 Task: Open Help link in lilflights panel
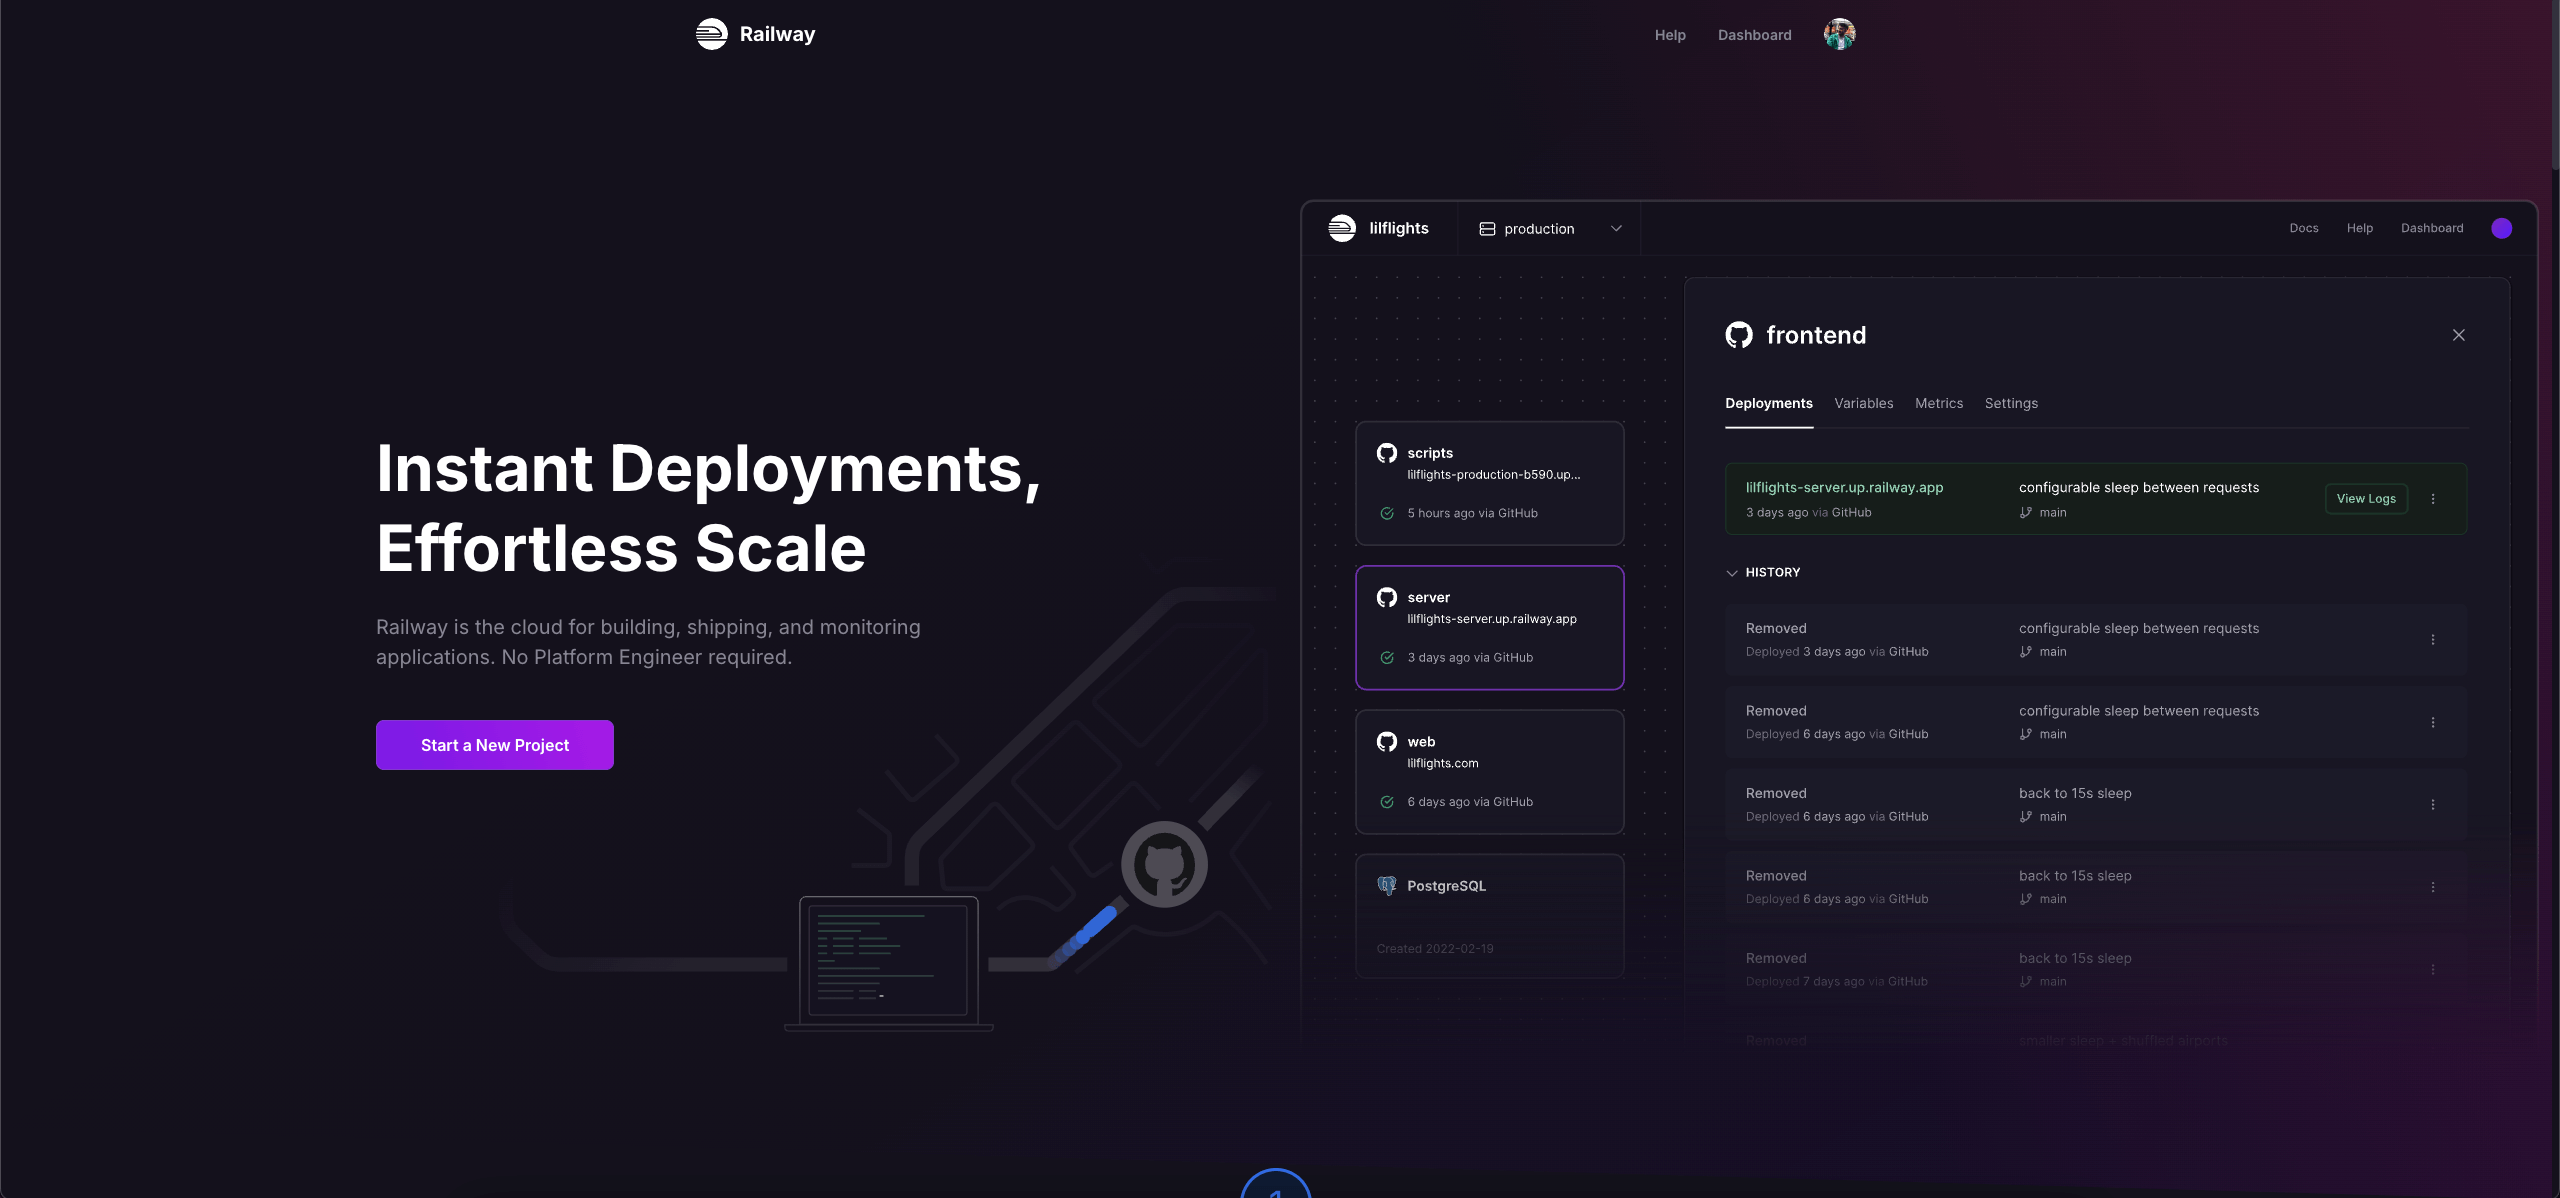point(2360,228)
